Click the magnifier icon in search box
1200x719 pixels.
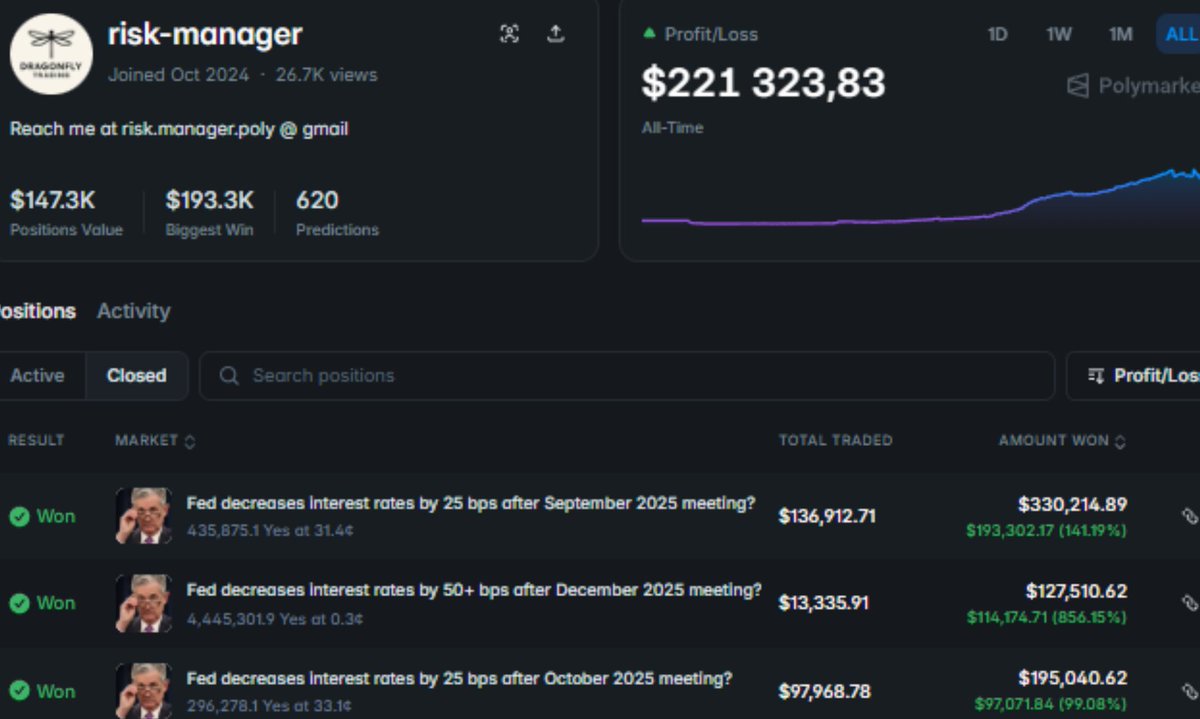click(x=229, y=376)
